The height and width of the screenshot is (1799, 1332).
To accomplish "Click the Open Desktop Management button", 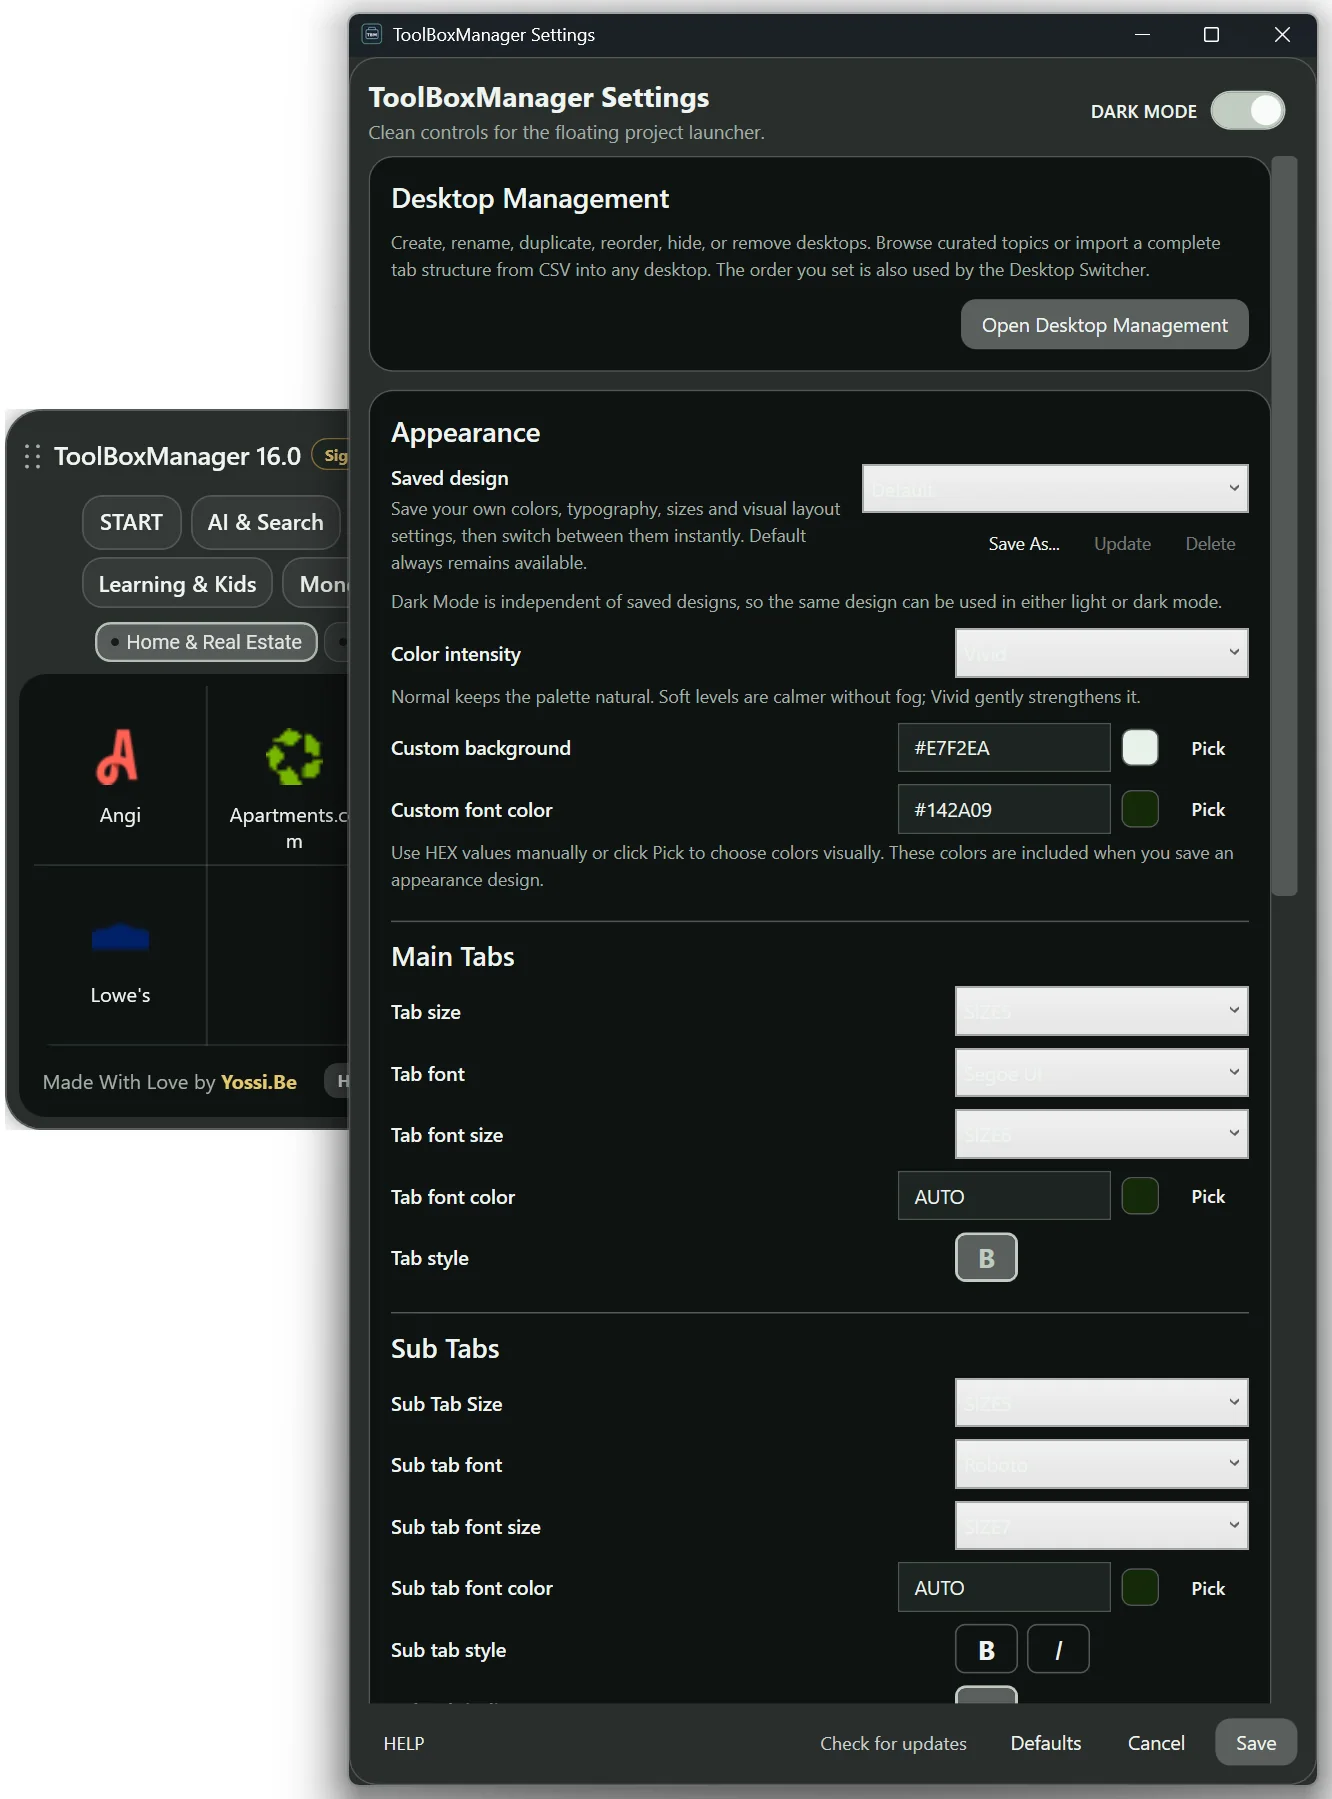I will point(1104,325).
